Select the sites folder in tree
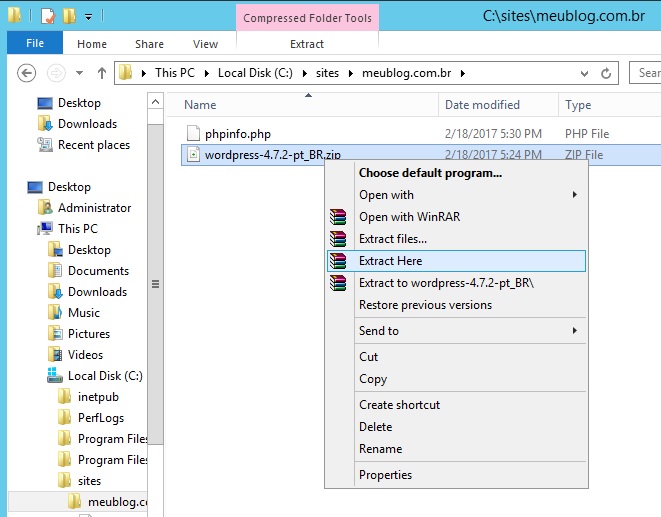 pos(89,481)
